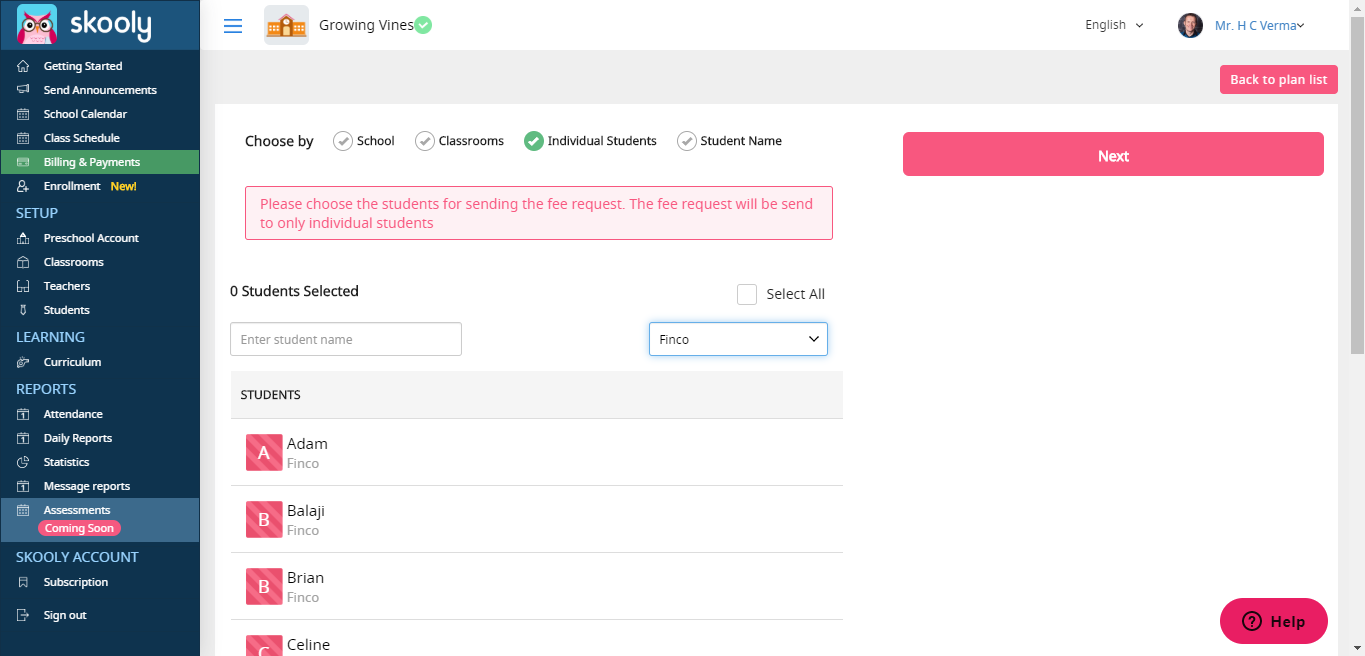Open Billing & Payments section
Viewport: 1365px width, 656px height.
click(100, 162)
